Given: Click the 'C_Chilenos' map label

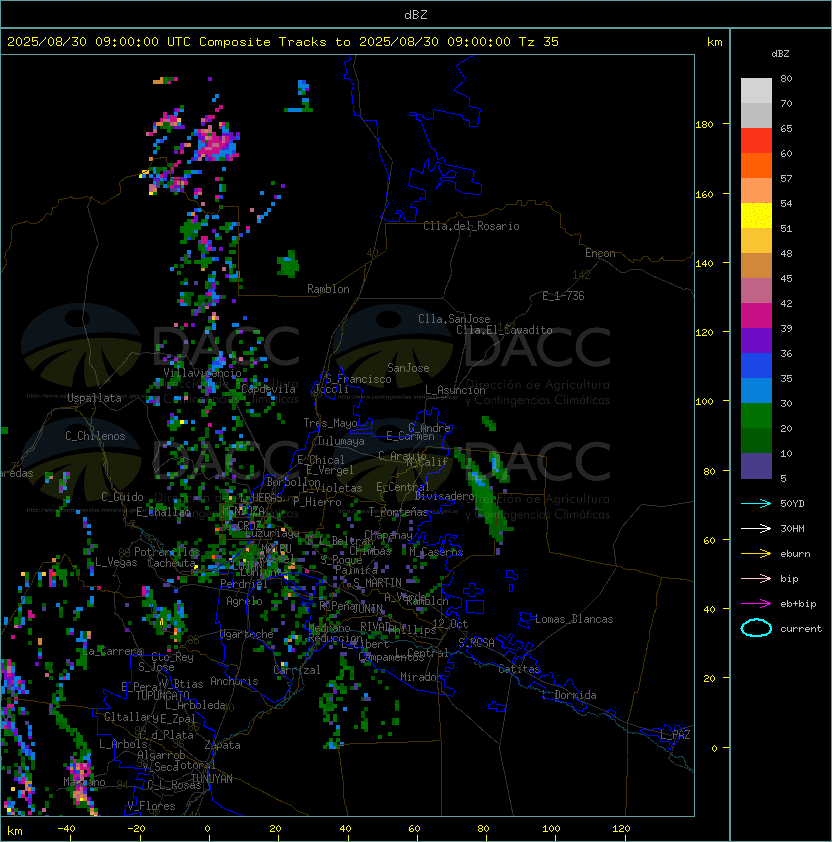Looking at the screenshot, I should [x=95, y=436].
